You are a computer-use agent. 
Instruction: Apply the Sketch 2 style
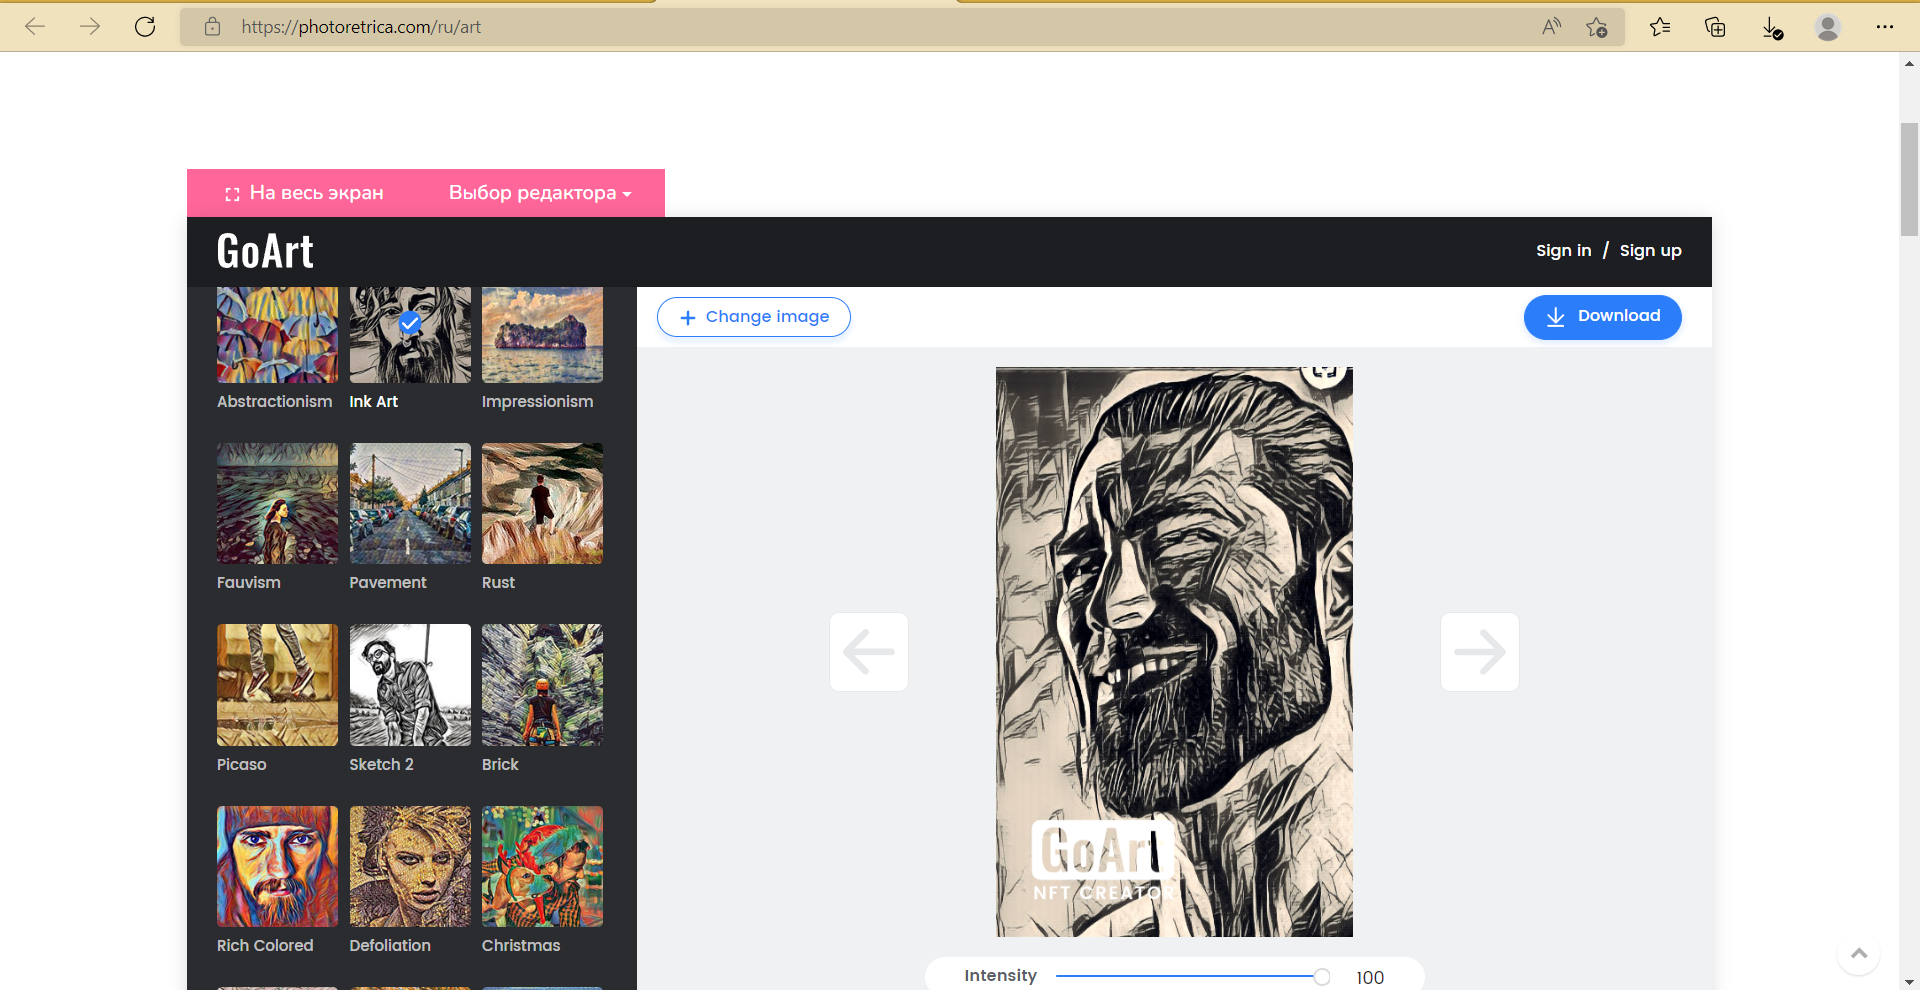tap(410, 685)
